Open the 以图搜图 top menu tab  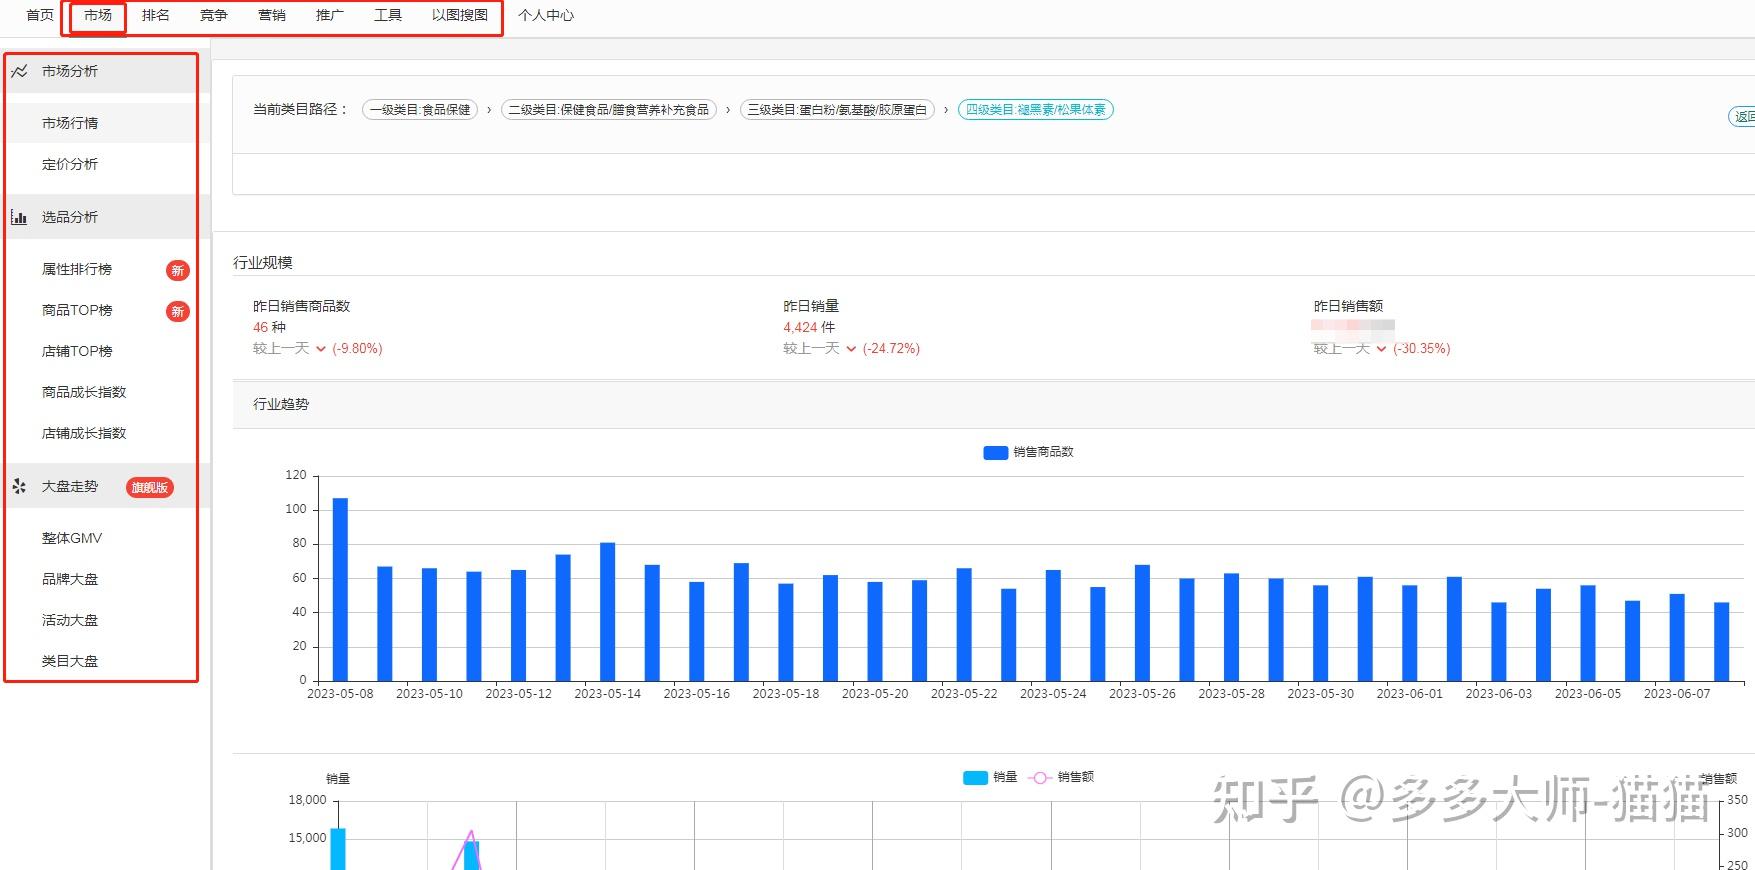460,15
